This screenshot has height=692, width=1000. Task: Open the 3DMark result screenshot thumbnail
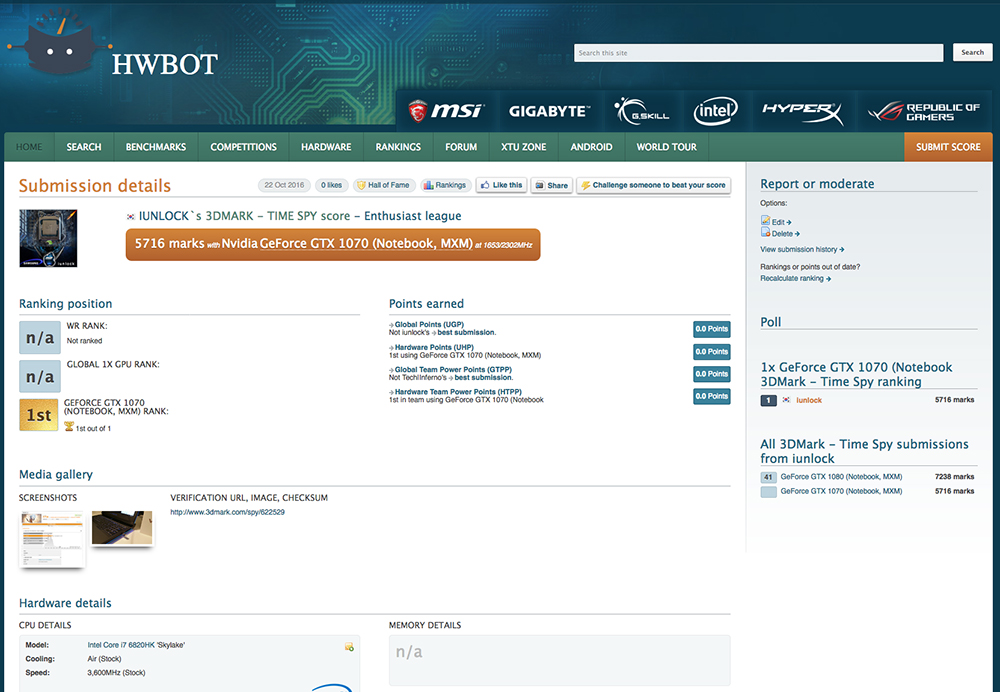52,539
